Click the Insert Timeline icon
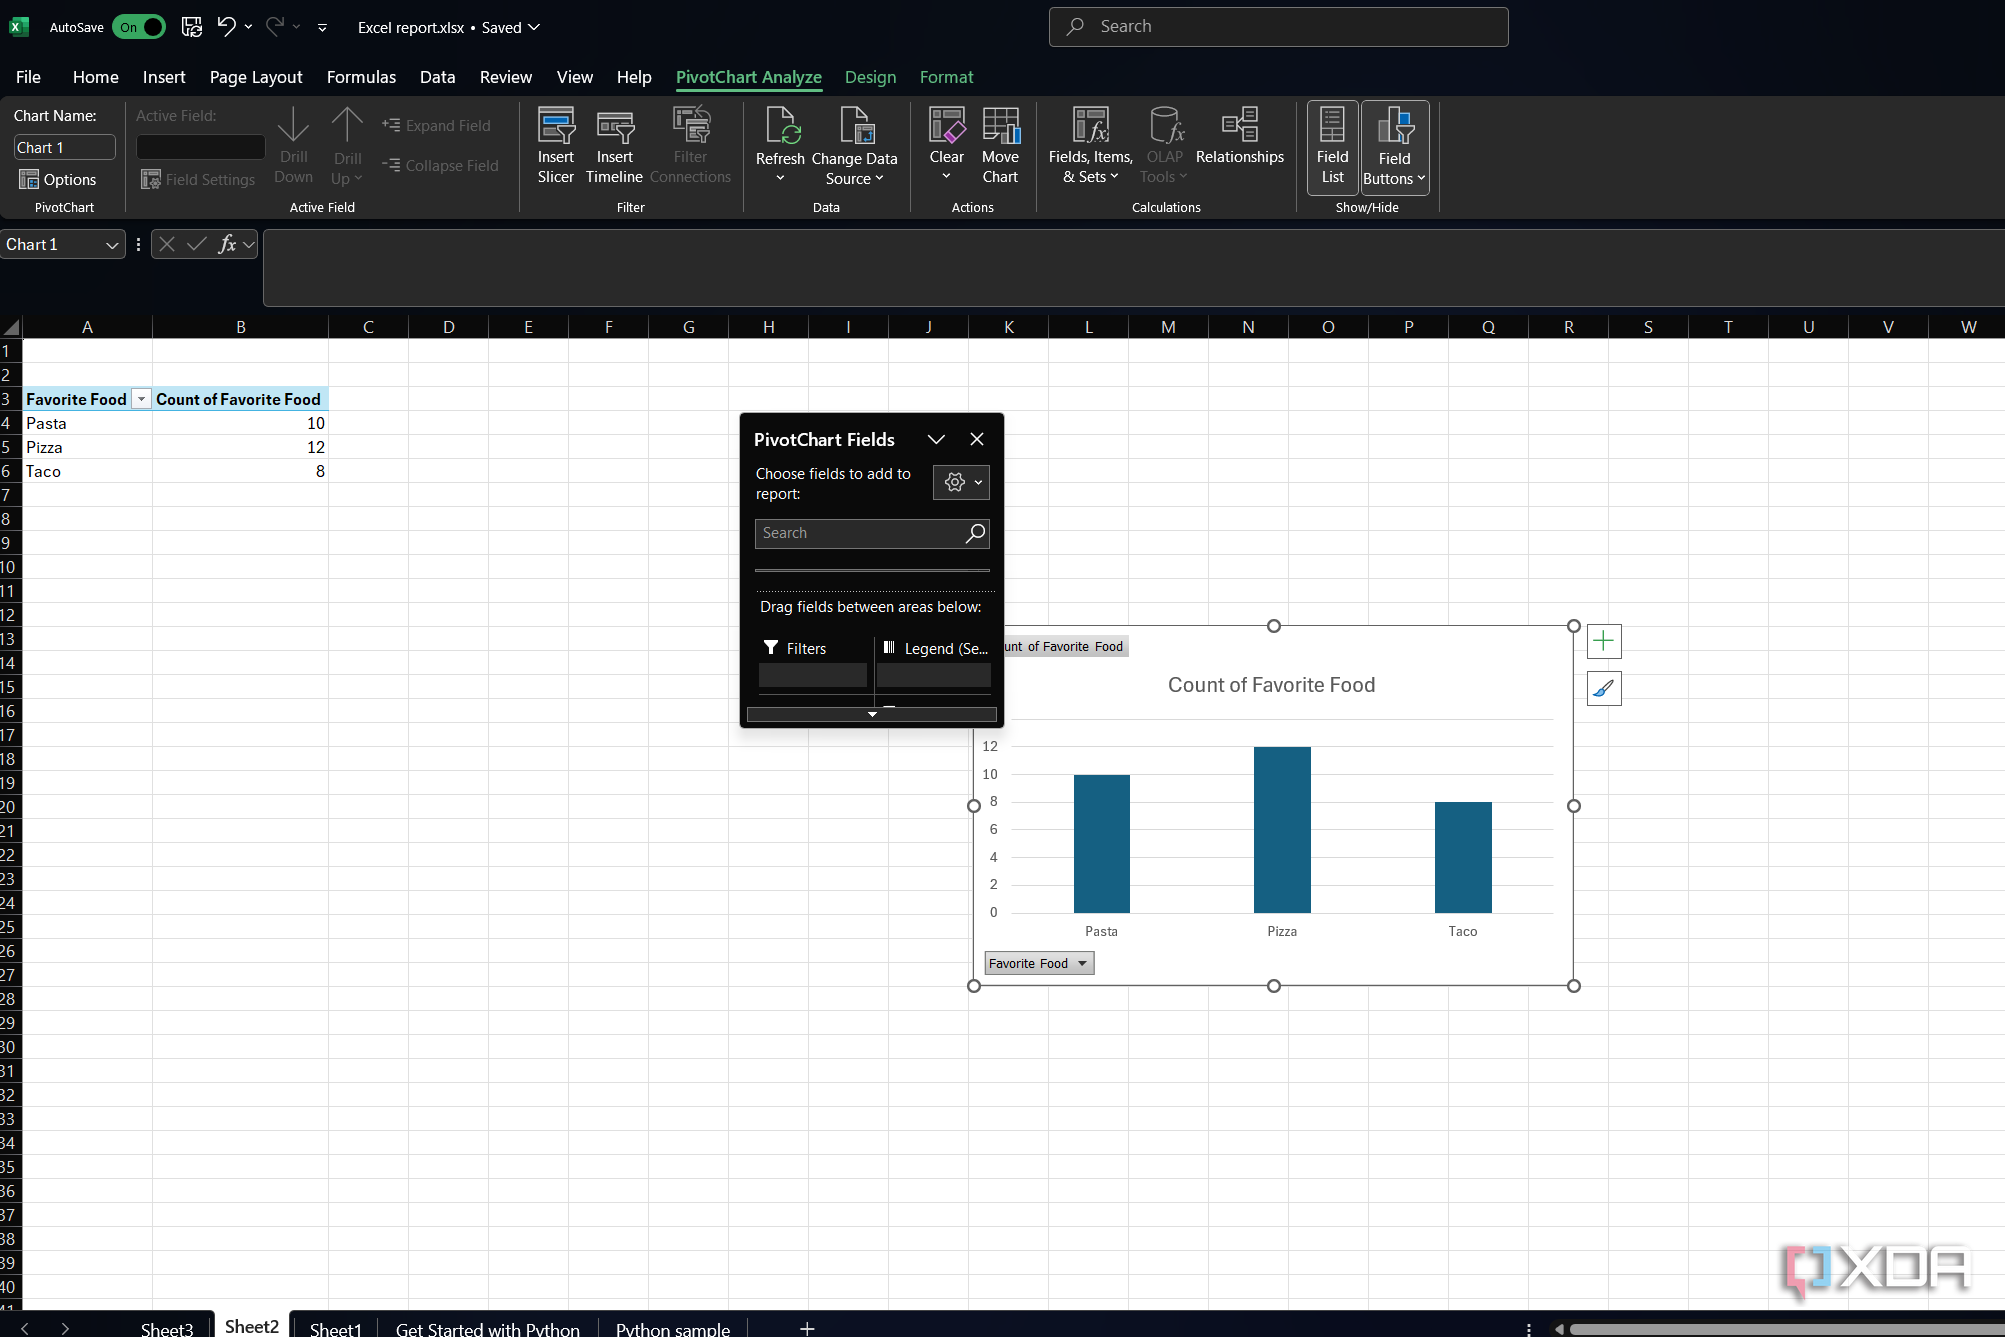2005x1337 pixels. click(614, 146)
